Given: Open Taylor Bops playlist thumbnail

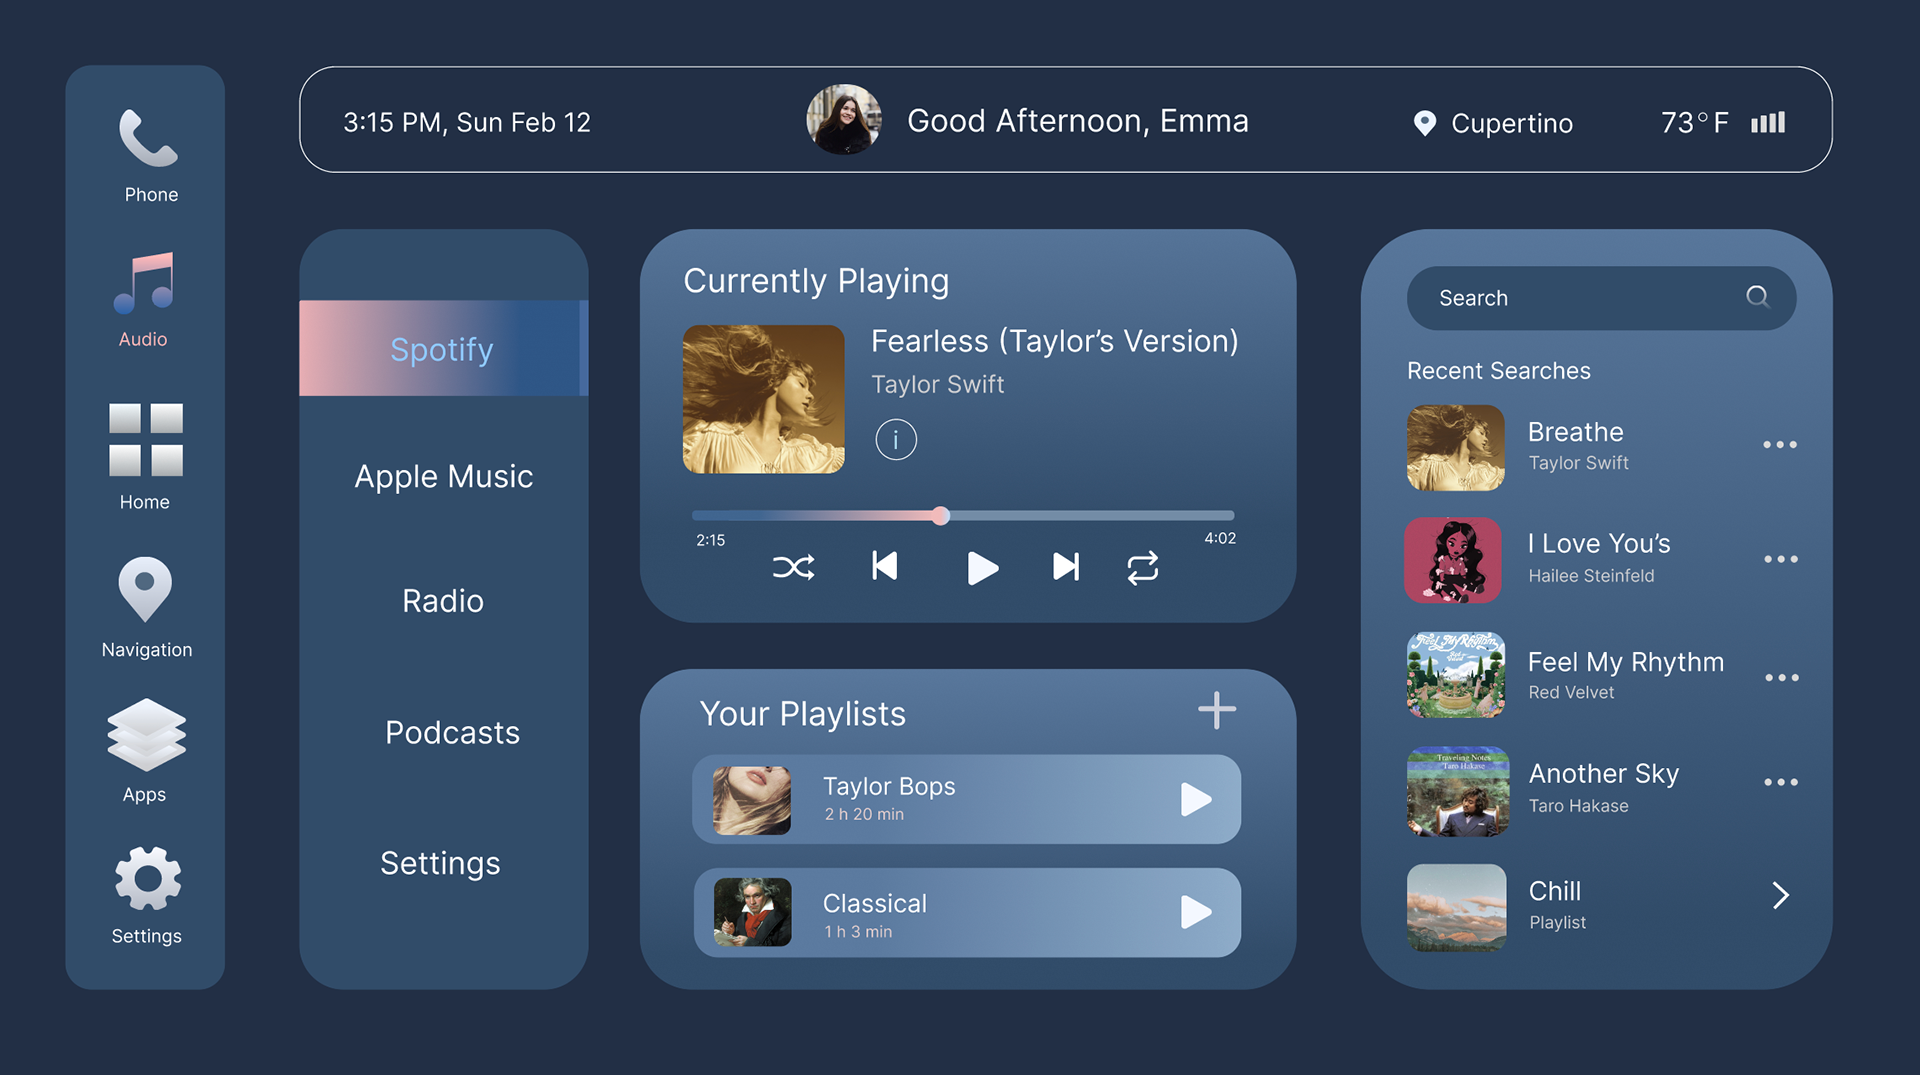Looking at the screenshot, I should click(x=752, y=800).
